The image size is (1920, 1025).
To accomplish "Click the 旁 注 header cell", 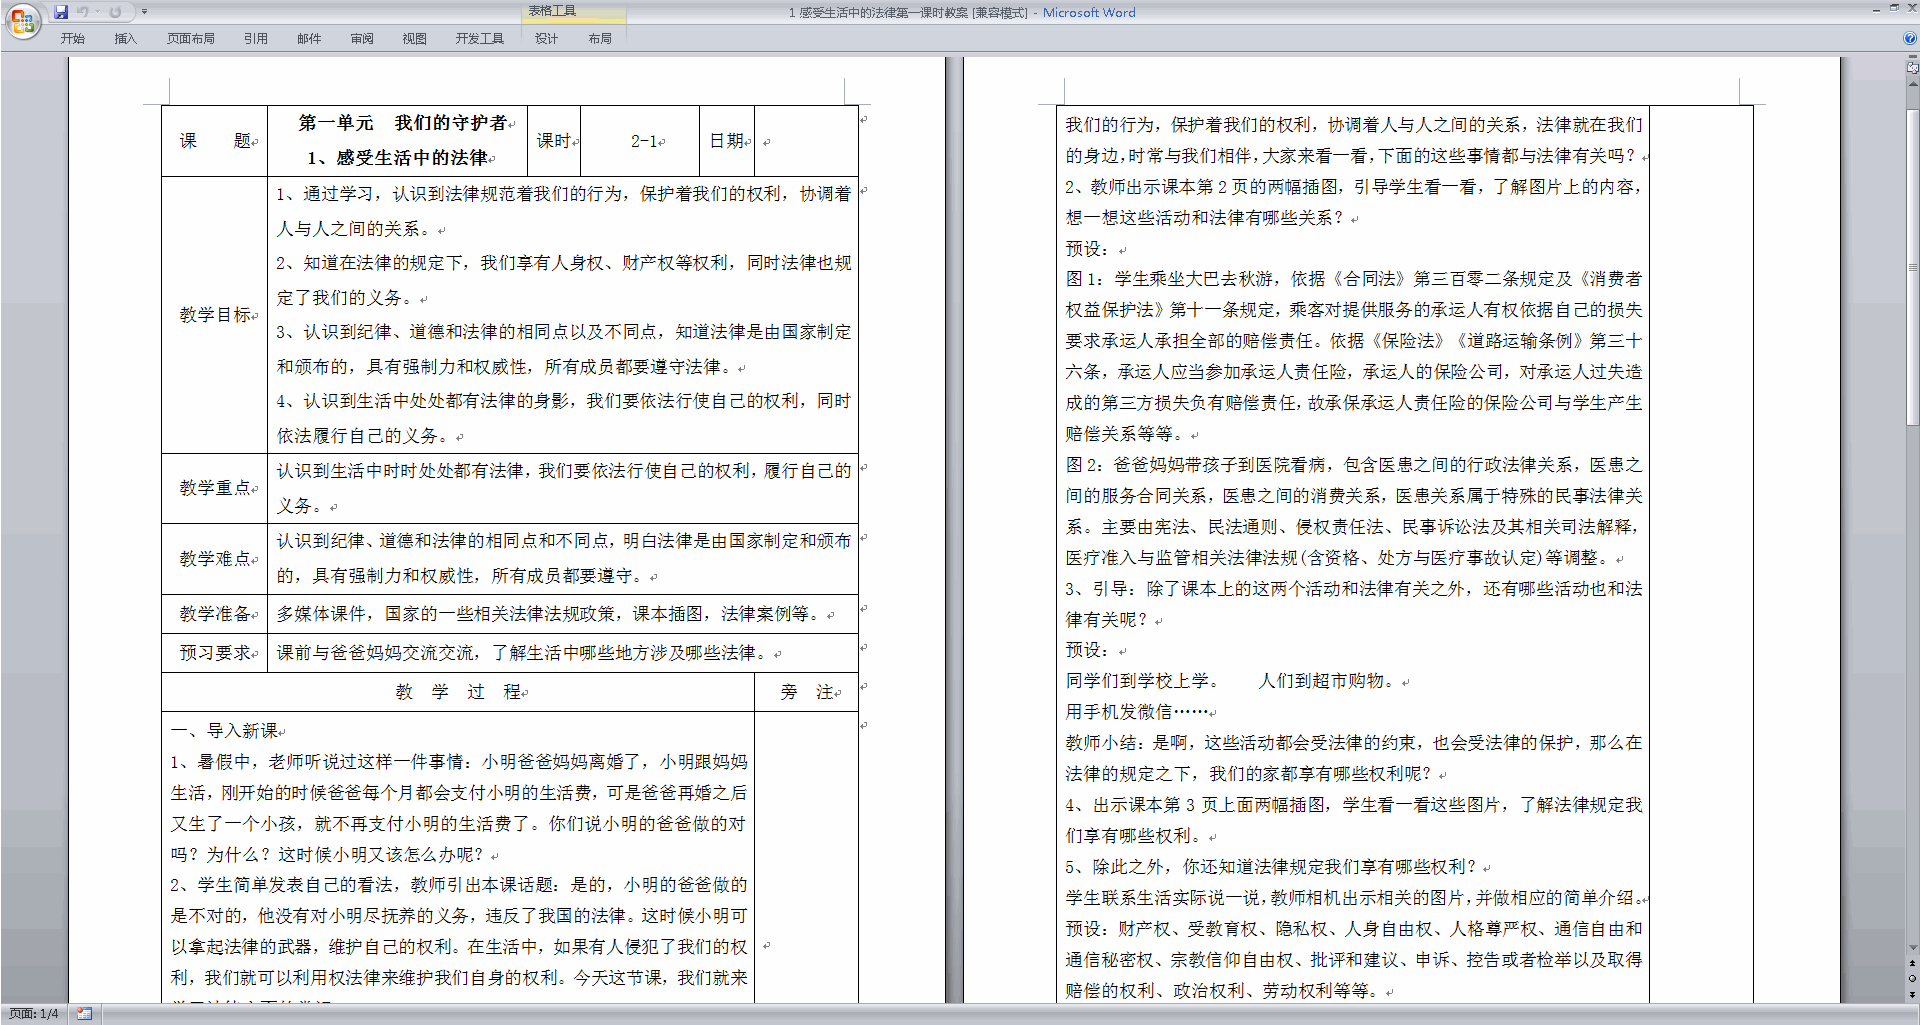I will click(807, 692).
